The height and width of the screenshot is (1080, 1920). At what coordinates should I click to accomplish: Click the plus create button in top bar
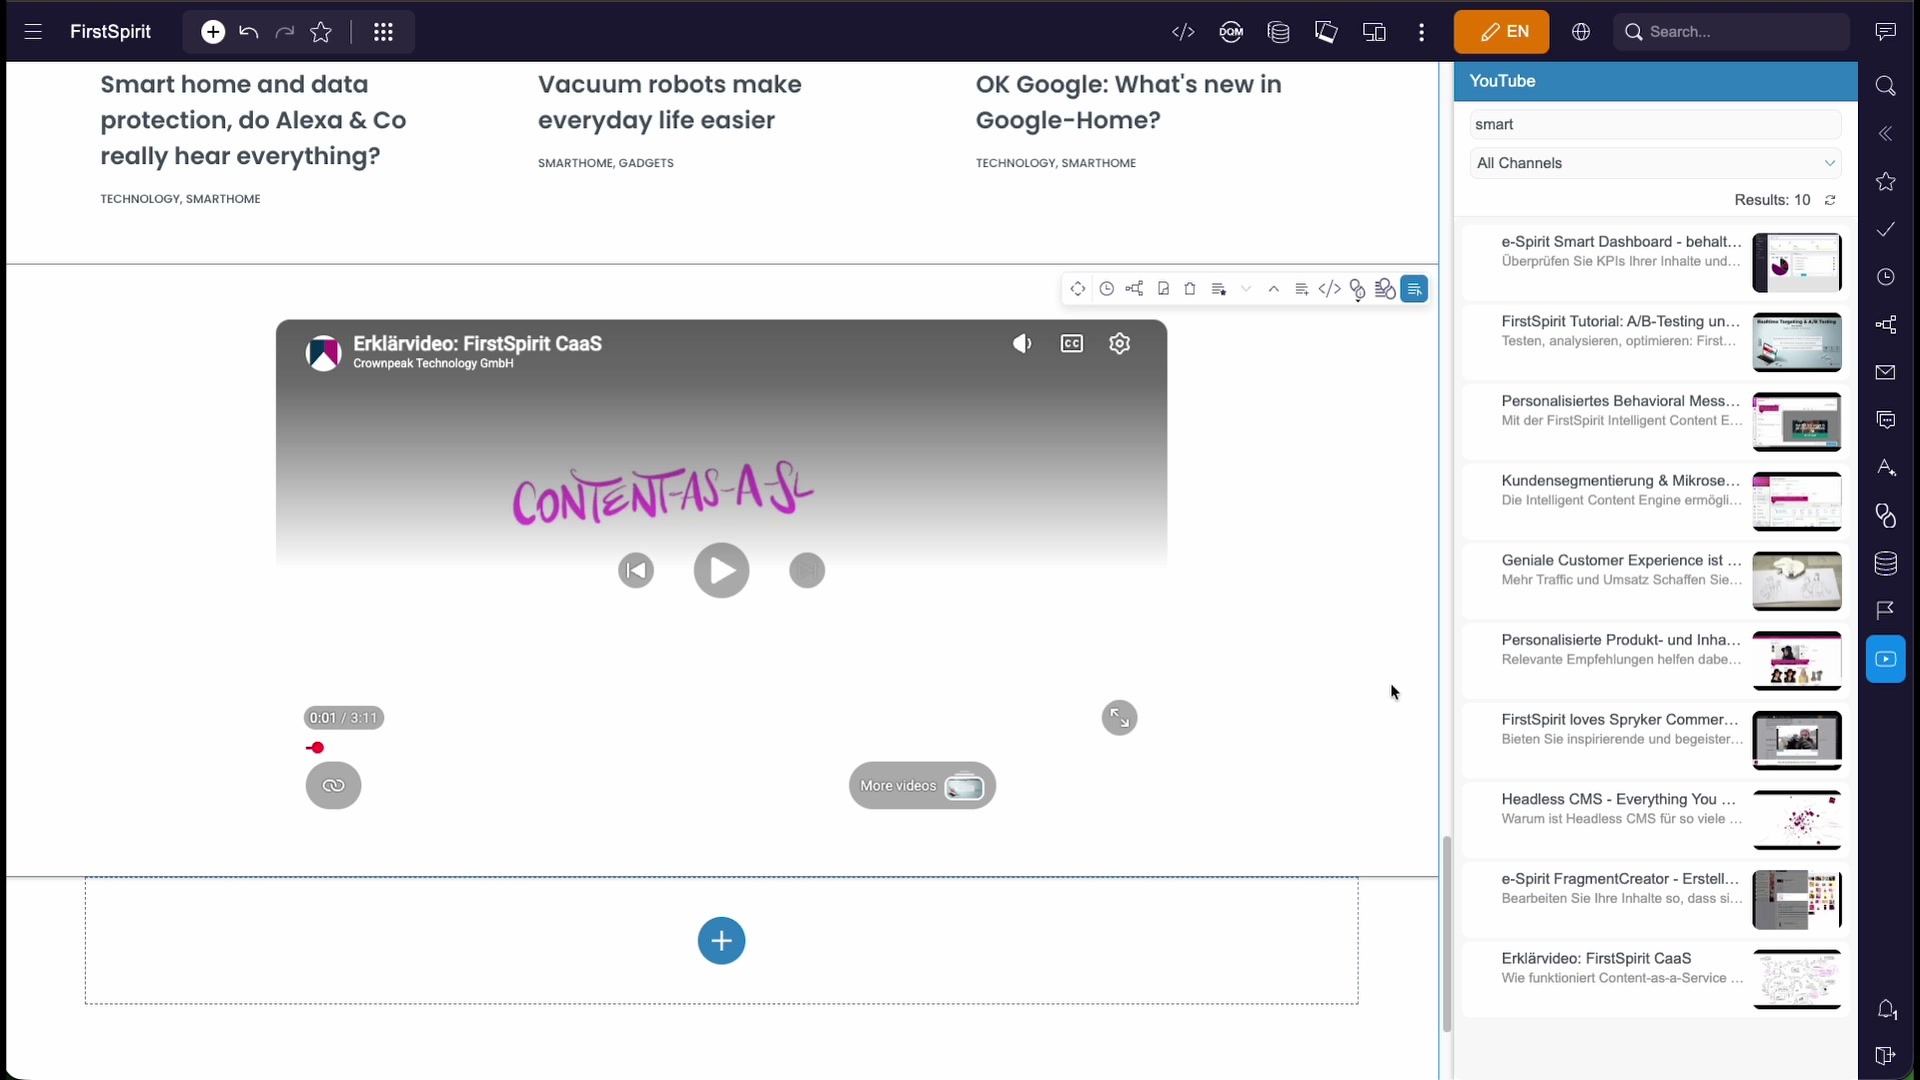pos(213,32)
